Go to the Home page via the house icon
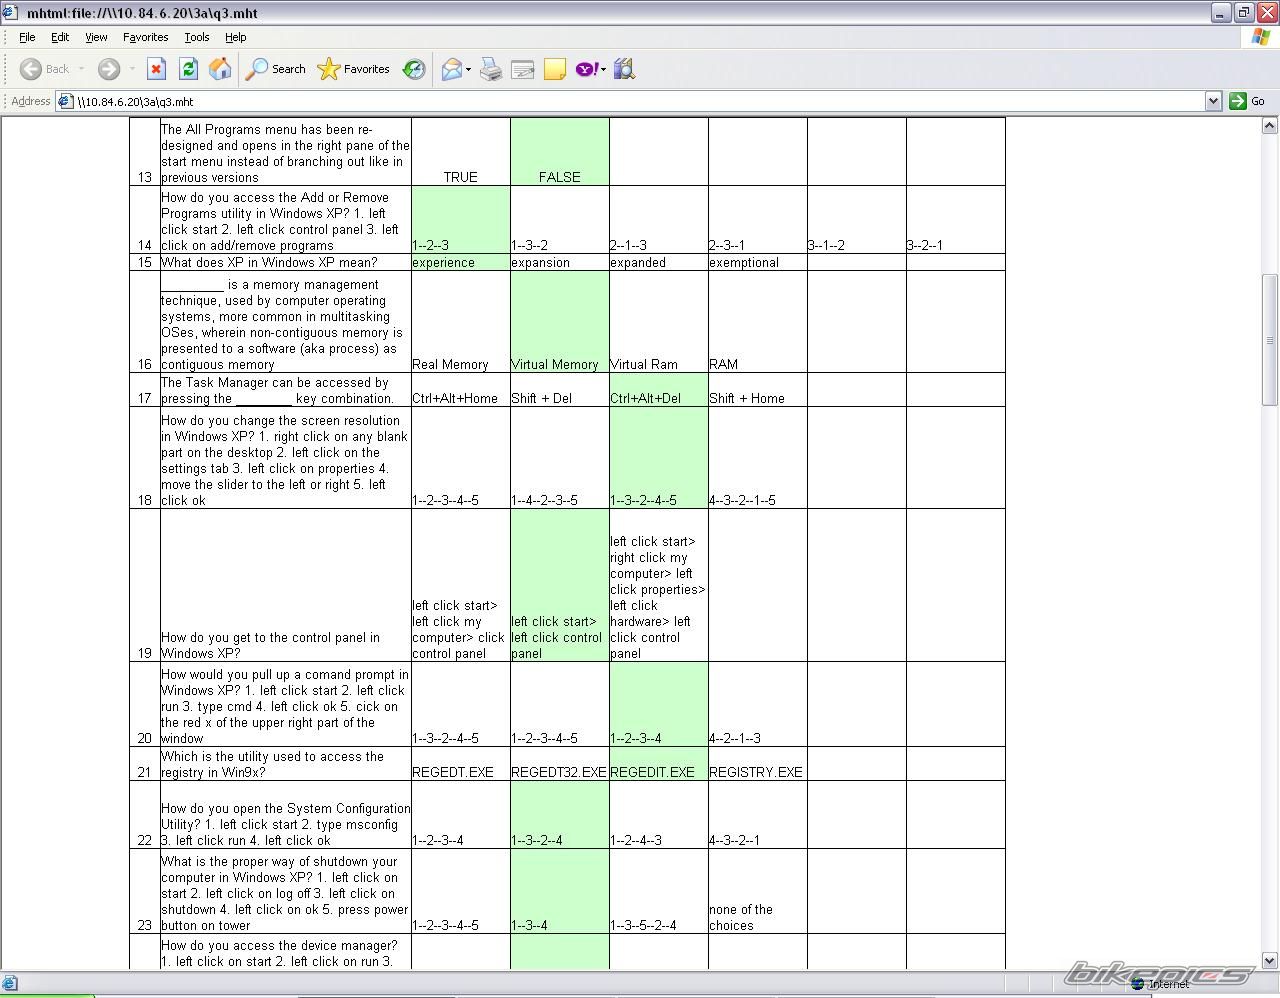Image resolution: width=1280 pixels, height=998 pixels. pyautogui.click(x=220, y=69)
